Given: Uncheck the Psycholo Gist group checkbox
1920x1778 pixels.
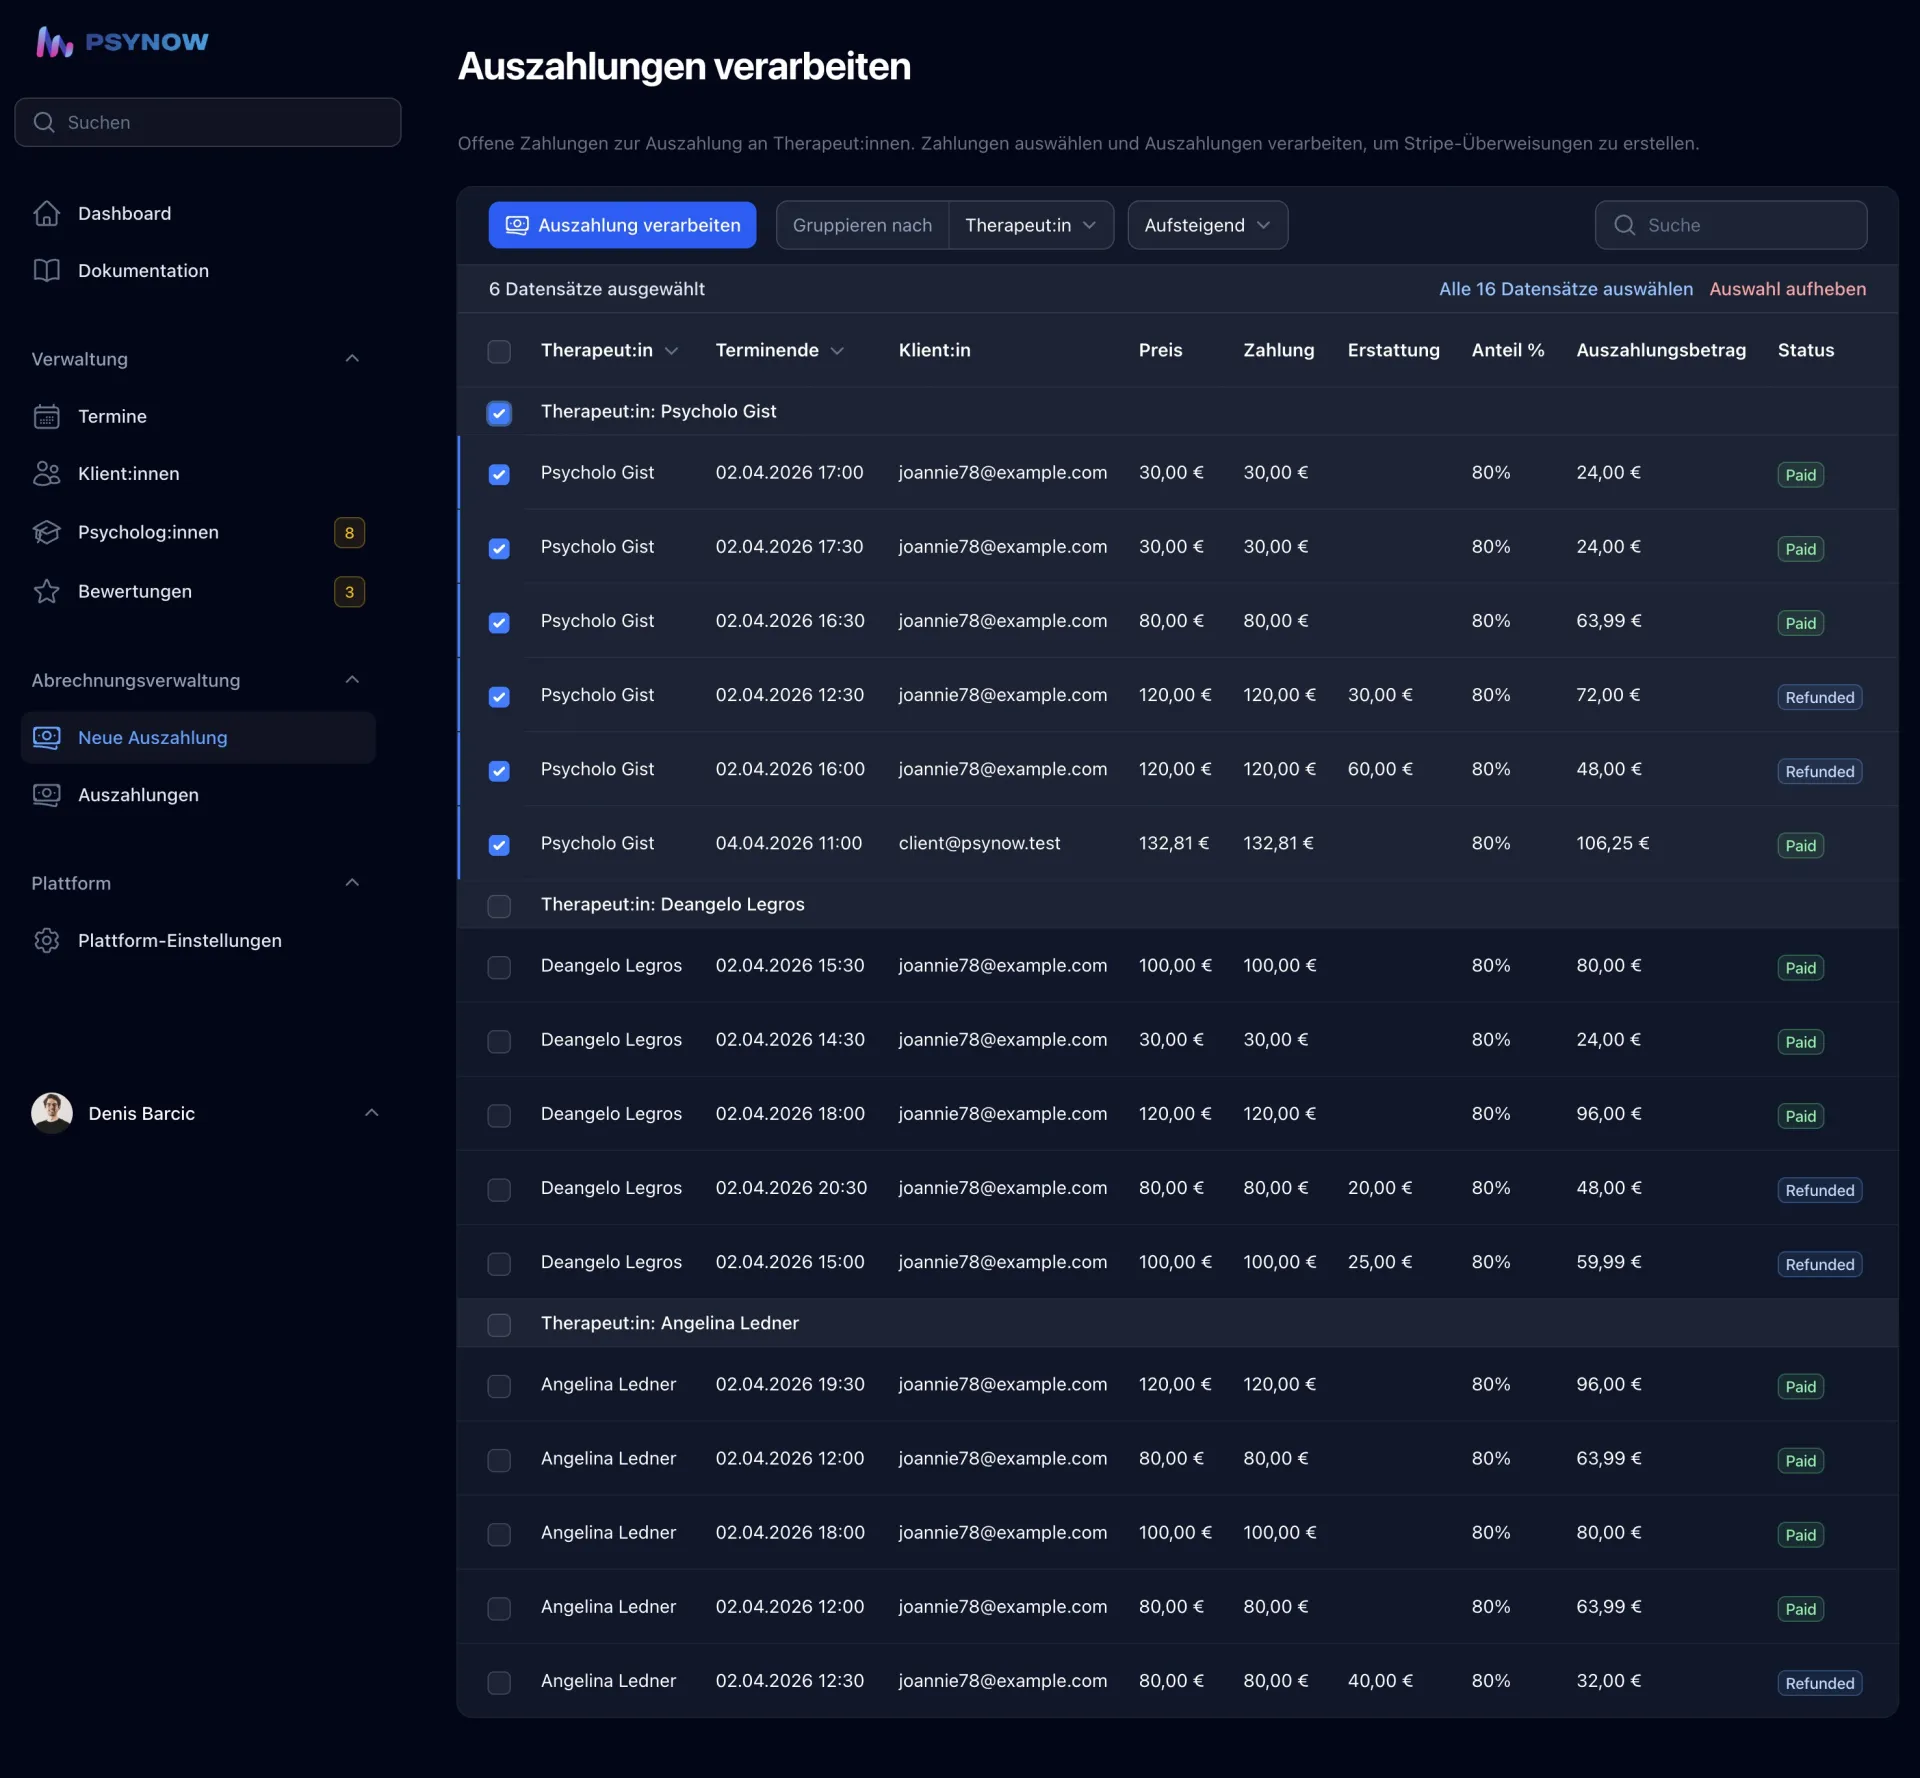Looking at the screenshot, I should 499,413.
